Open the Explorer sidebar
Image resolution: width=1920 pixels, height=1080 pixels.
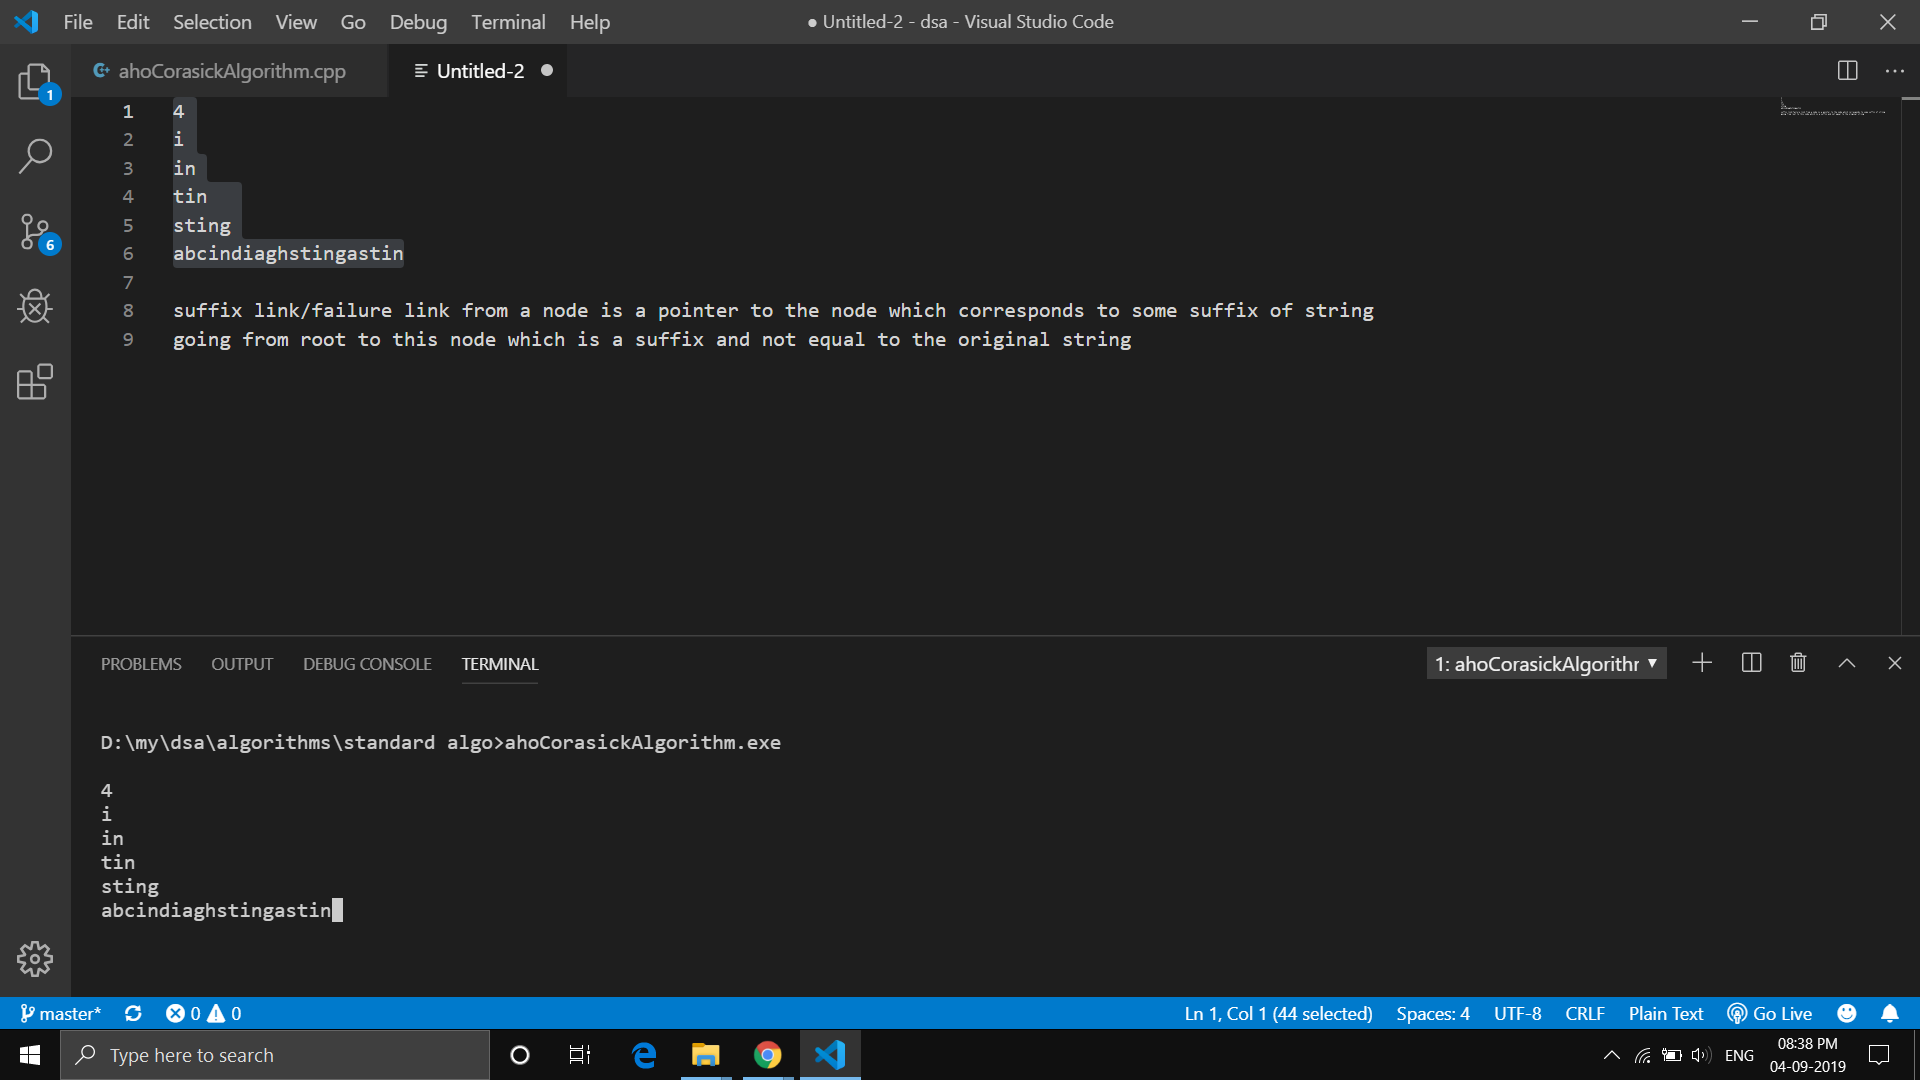(35, 84)
